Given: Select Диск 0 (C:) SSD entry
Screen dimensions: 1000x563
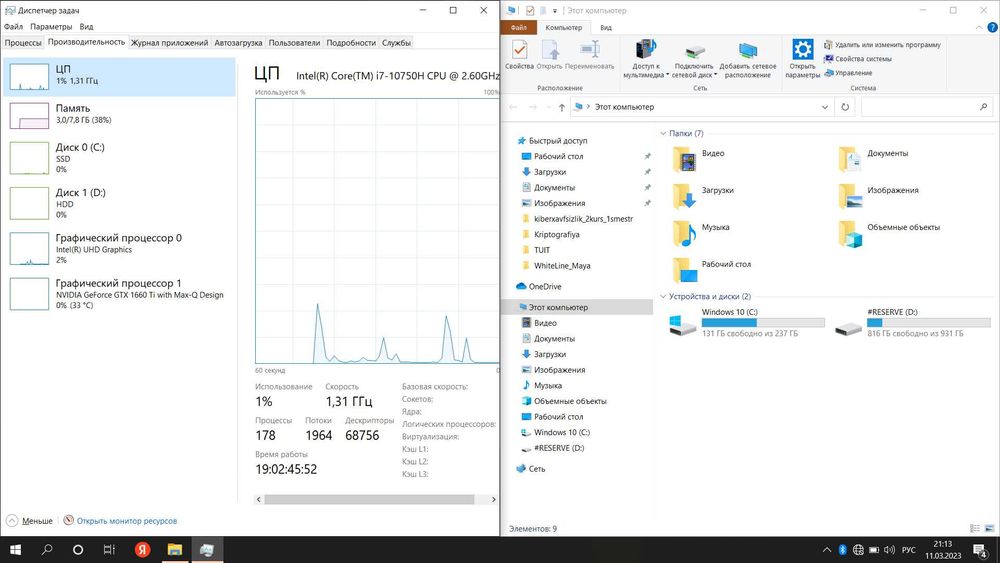Looking at the screenshot, I should (x=119, y=157).
